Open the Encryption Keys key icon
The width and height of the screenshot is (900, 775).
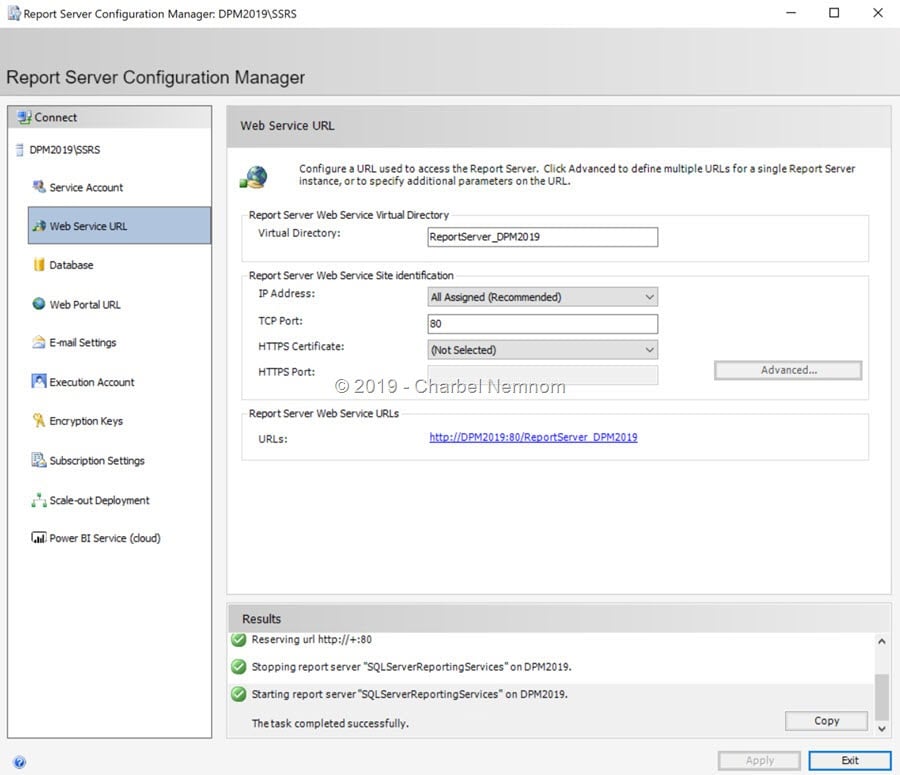[x=38, y=420]
